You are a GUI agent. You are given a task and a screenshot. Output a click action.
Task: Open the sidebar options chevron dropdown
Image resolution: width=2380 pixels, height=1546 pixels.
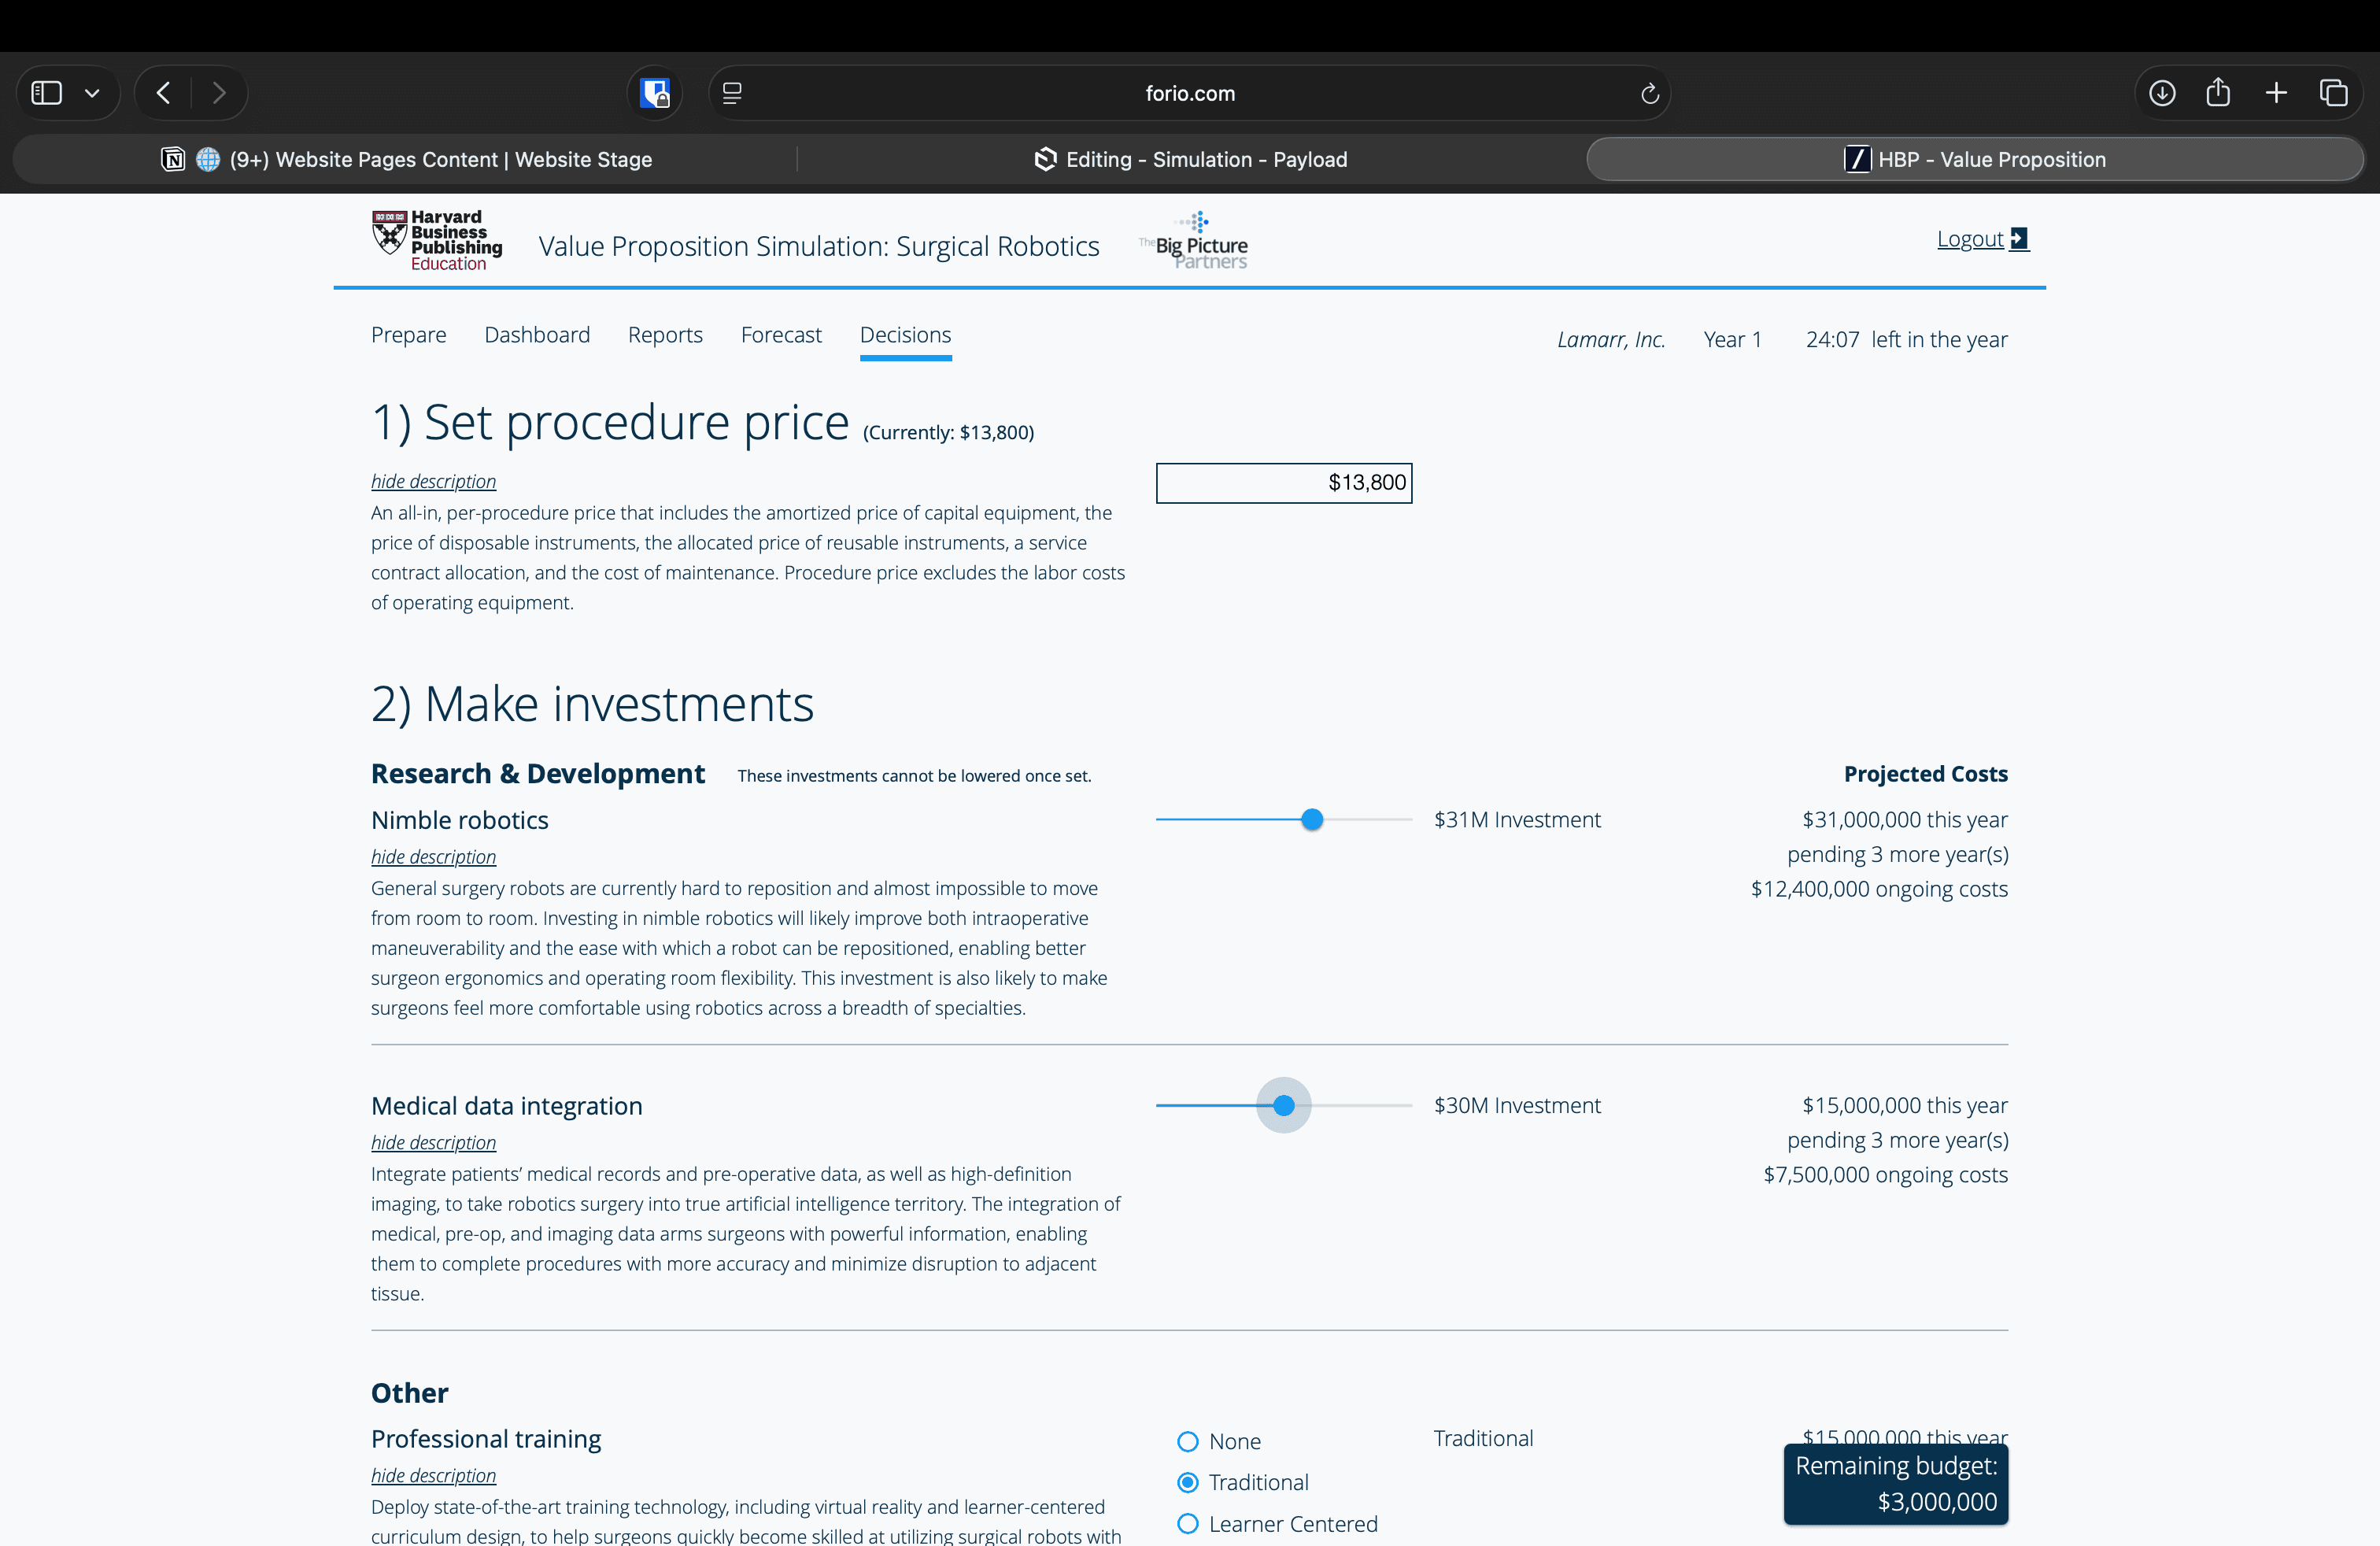coord(92,93)
